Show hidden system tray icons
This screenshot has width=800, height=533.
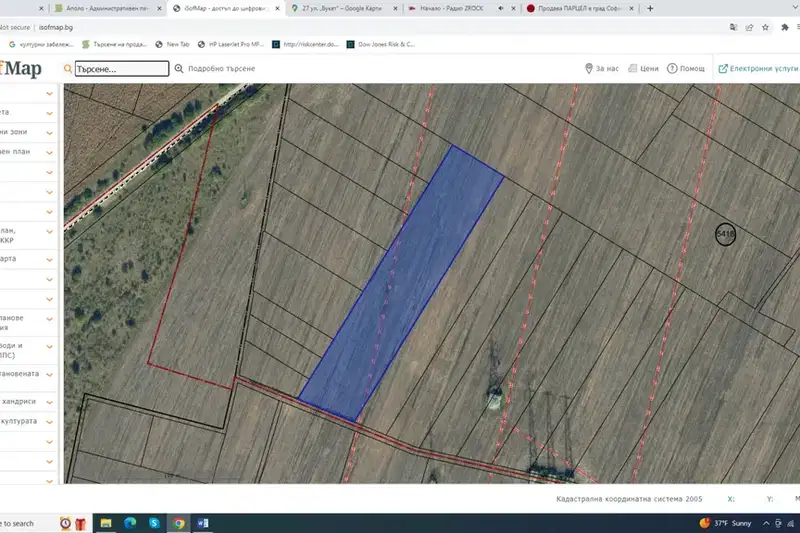(766, 523)
